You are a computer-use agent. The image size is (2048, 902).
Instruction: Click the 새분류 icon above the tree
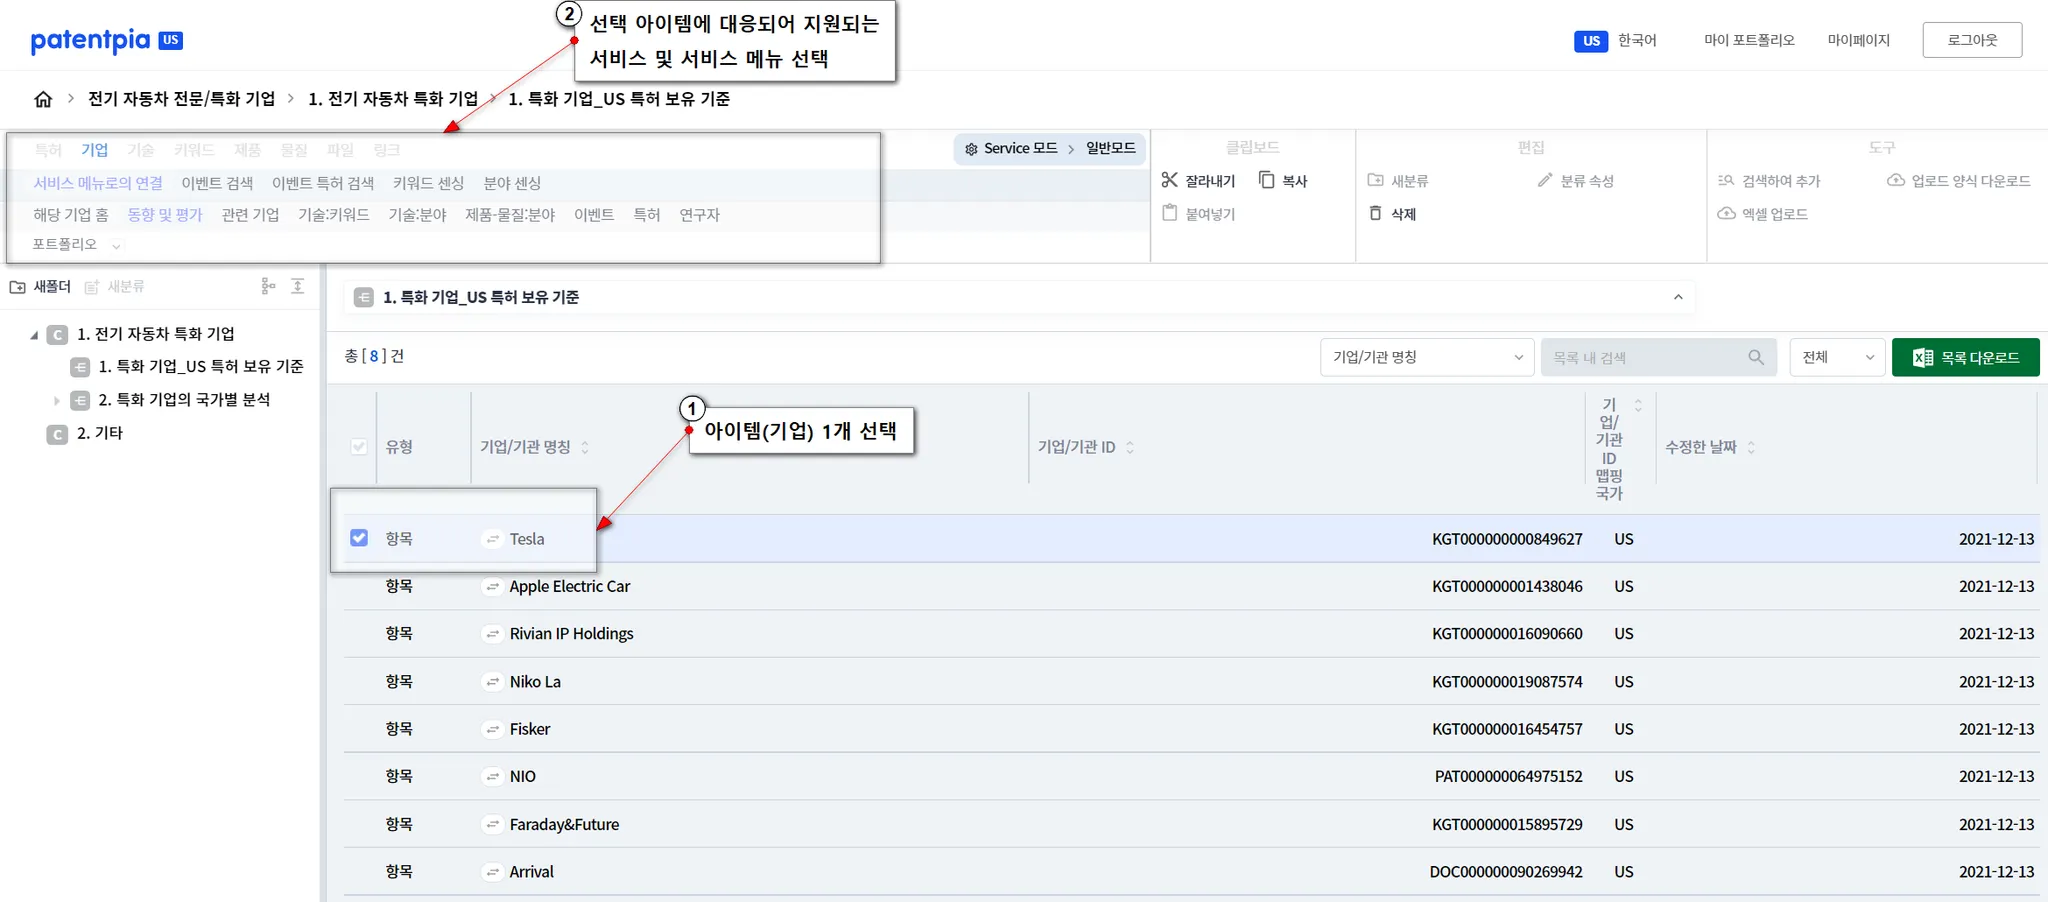tap(92, 287)
